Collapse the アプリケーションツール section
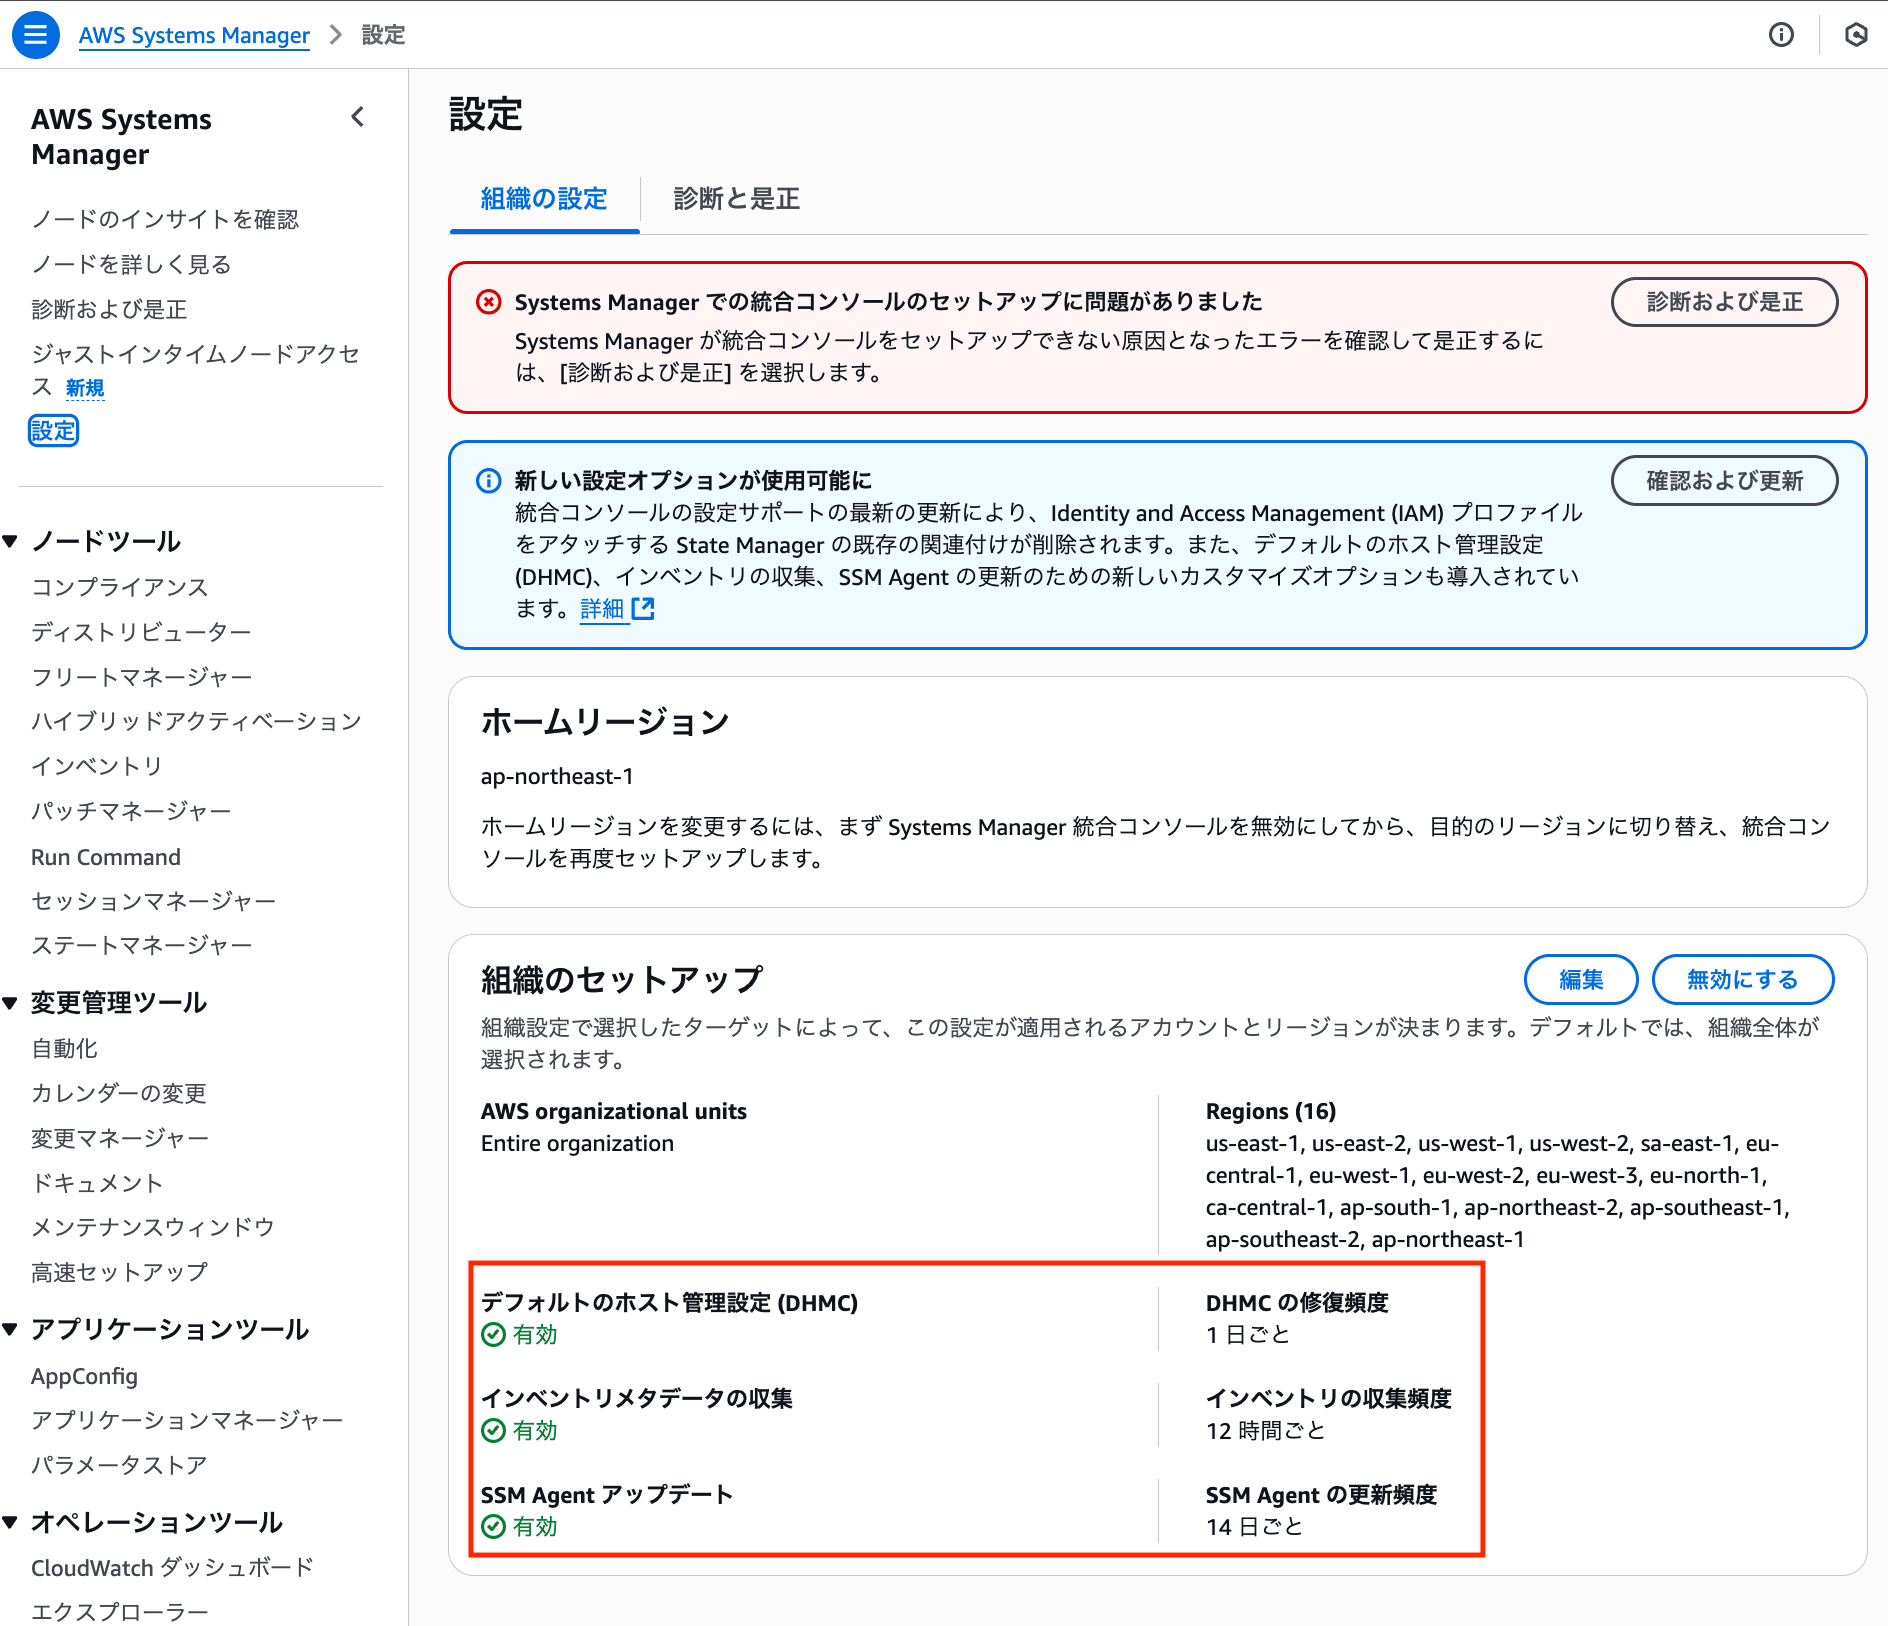The width and height of the screenshot is (1888, 1626). coord(11,1330)
